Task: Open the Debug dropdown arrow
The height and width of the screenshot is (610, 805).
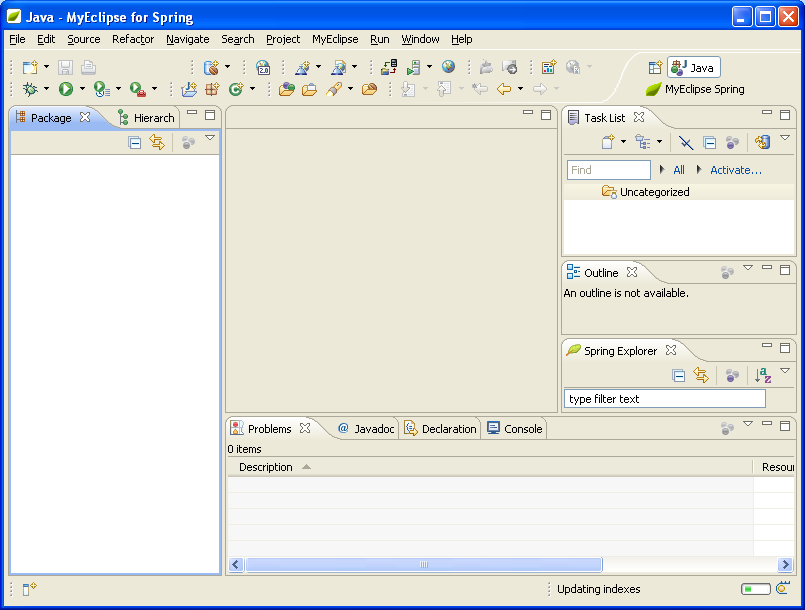Action: (x=46, y=89)
